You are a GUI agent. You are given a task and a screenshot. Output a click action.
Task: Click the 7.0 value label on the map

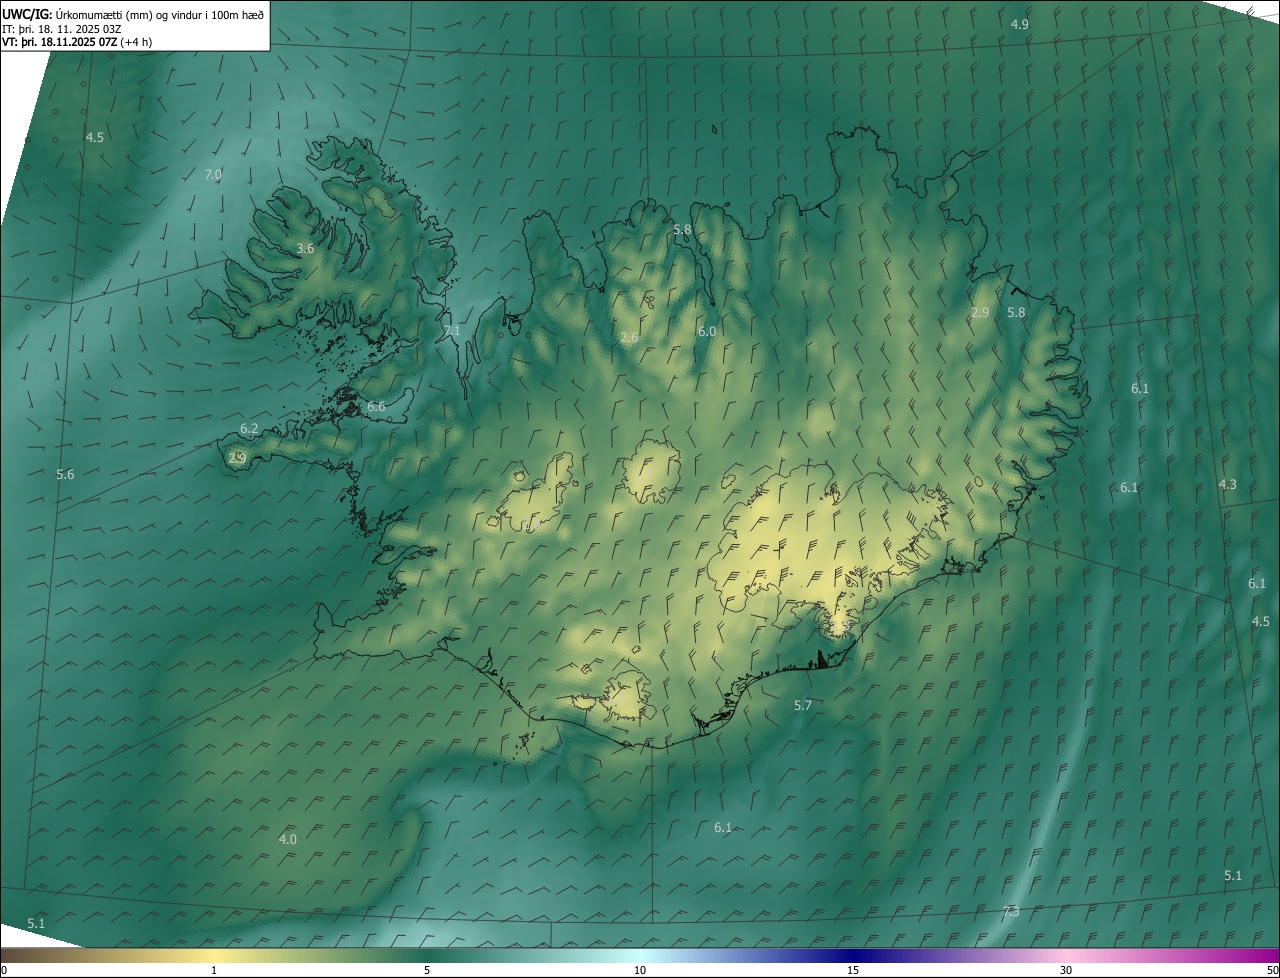coord(213,174)
